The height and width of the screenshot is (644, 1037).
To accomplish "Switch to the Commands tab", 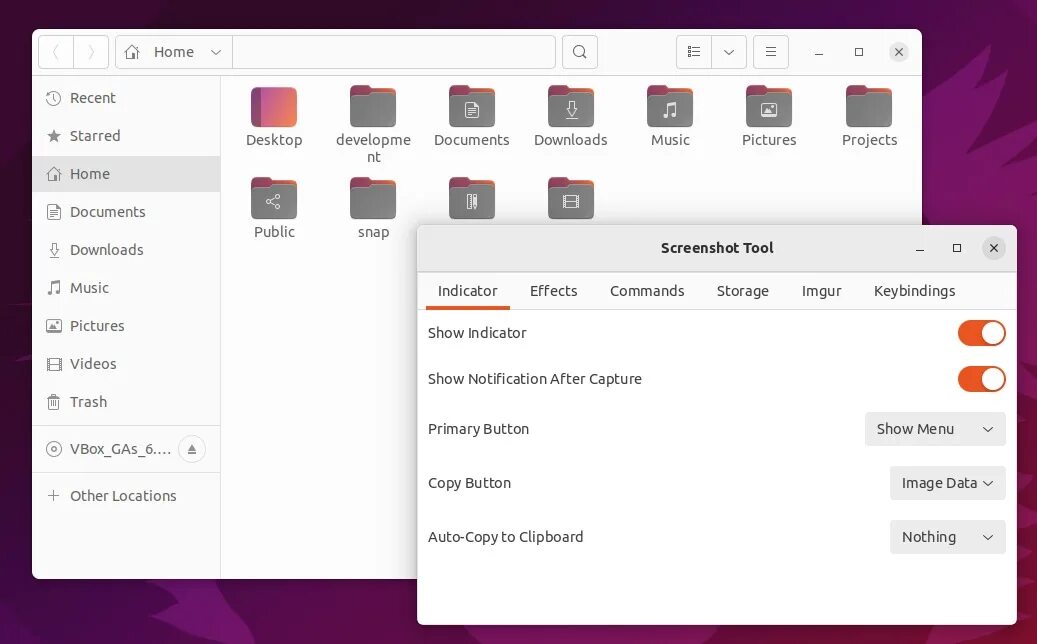I will click(647, 292).
